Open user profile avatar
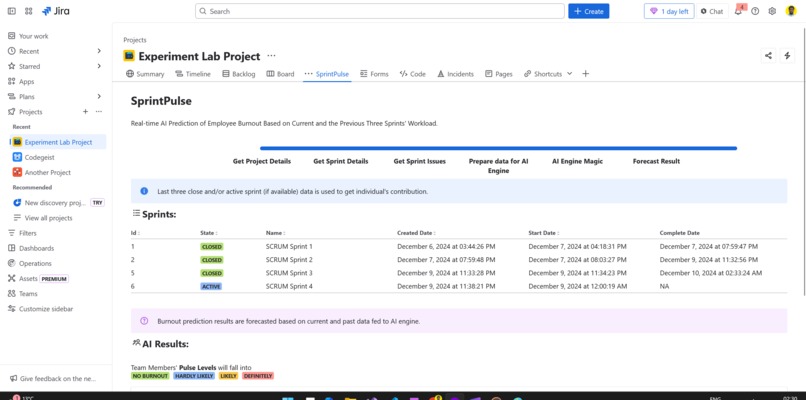 point(791,11)
